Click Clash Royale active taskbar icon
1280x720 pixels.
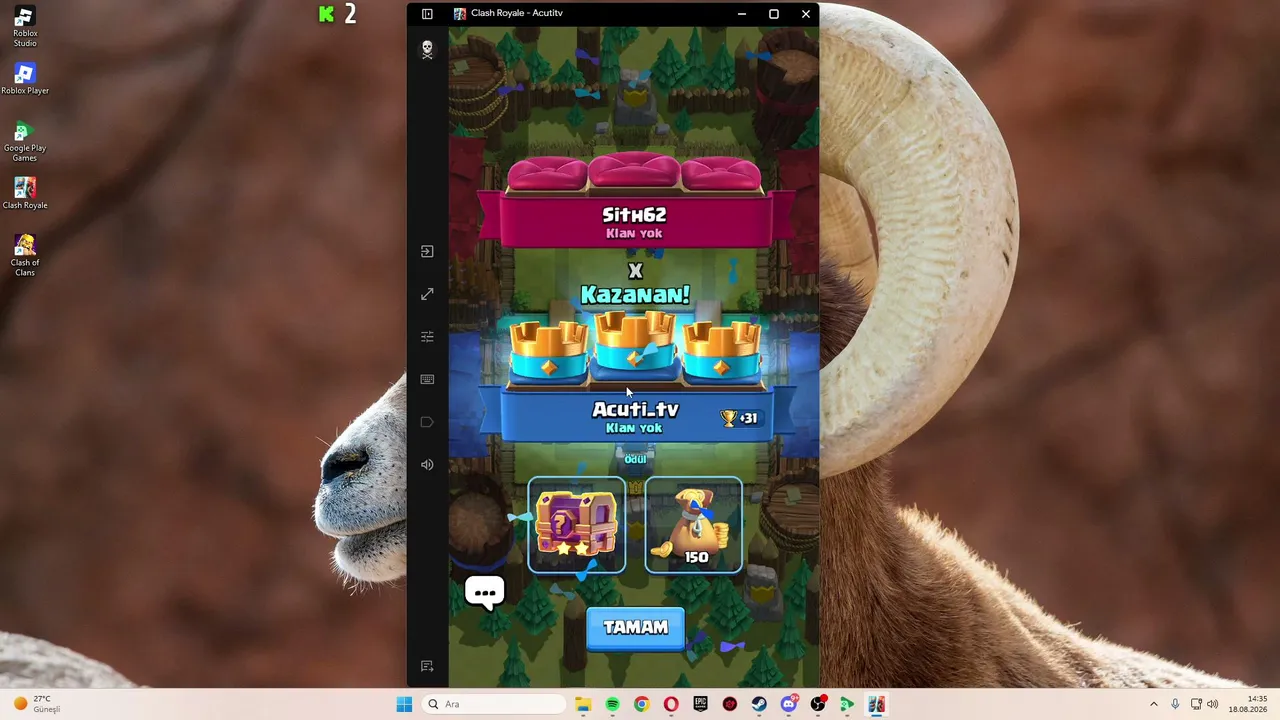click(876, 704)
